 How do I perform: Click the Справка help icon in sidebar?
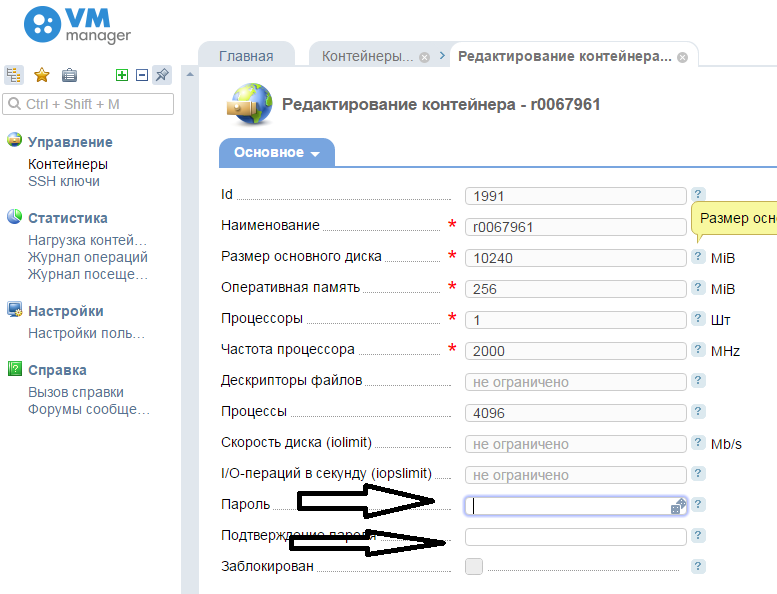click(14, 369)
